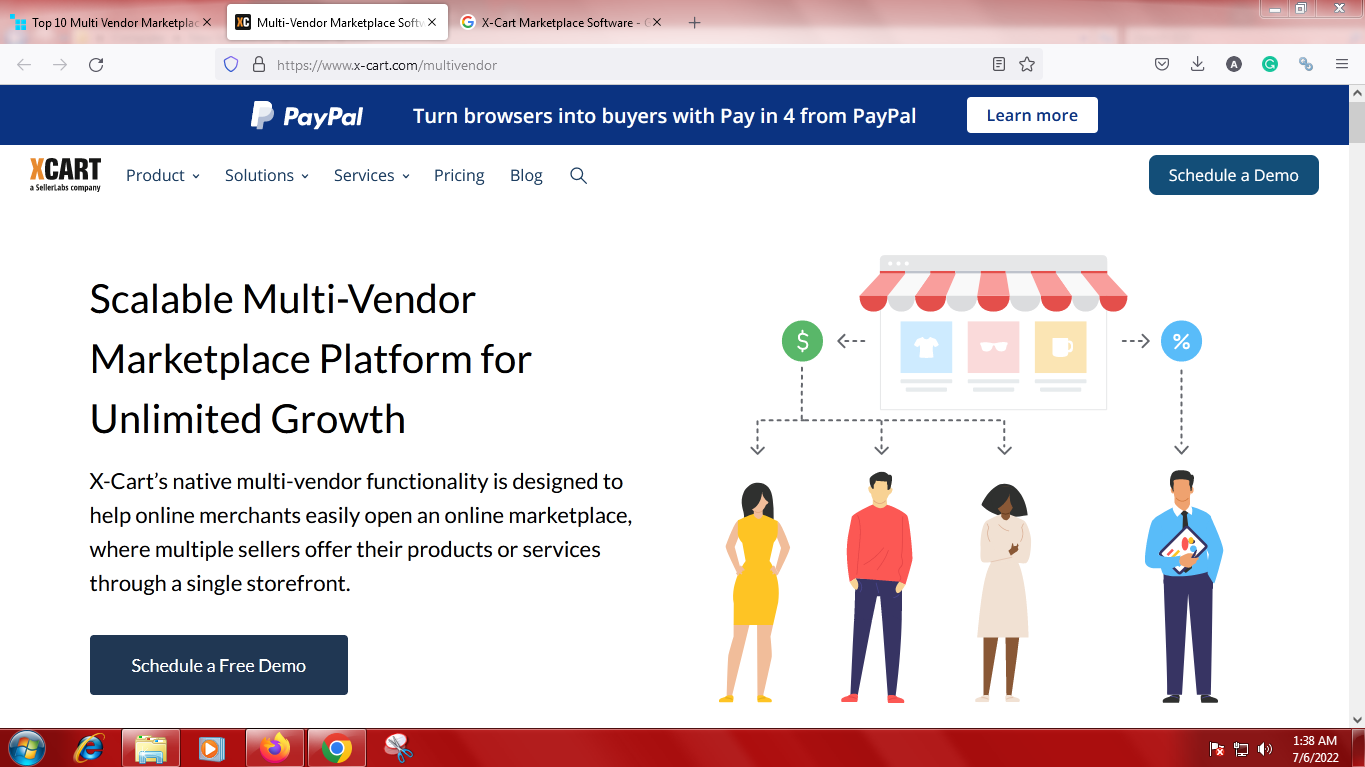This screenshot has width=1365, height=767.
Task: Expand the Services dropdown menu
Action: (372, 175)
